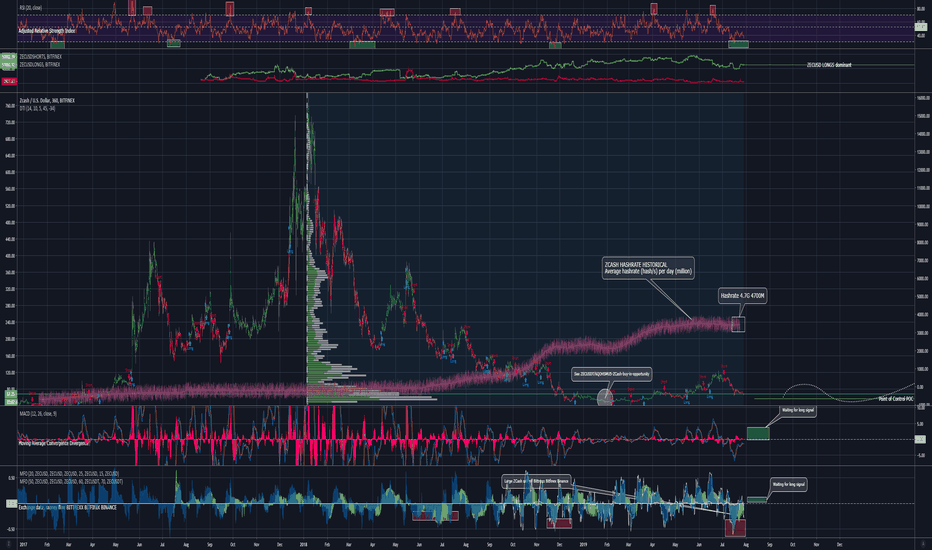Open the ZECUSDSHORTS, BITFINEX series legend

tap(40, 57)
